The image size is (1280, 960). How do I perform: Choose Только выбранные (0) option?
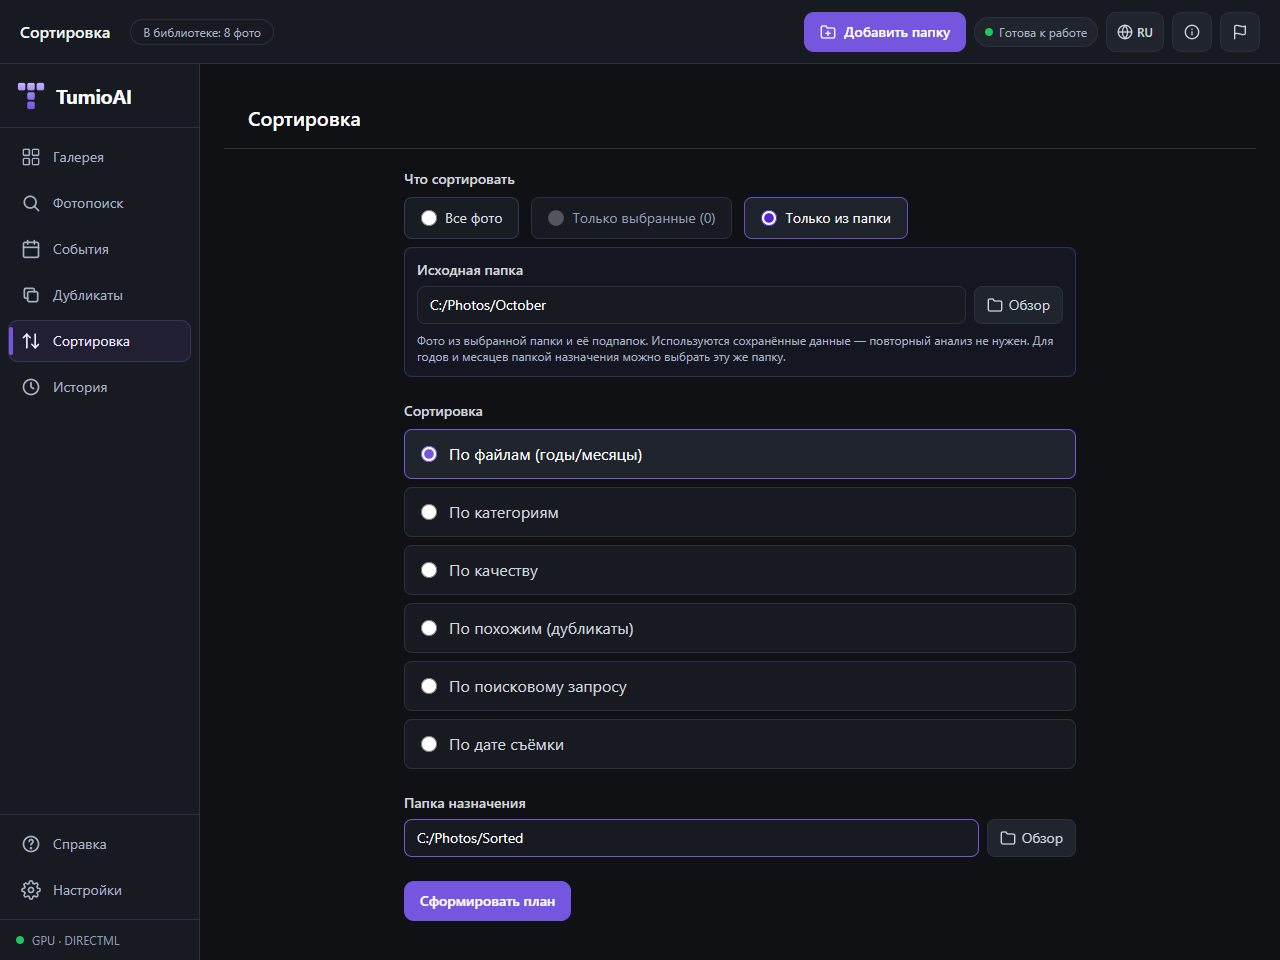(631, 218)
